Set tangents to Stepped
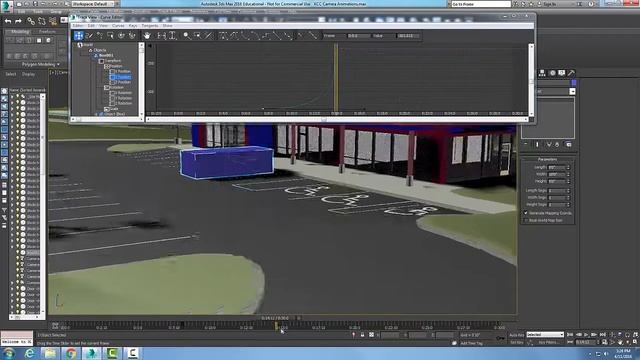 (266, 36)
